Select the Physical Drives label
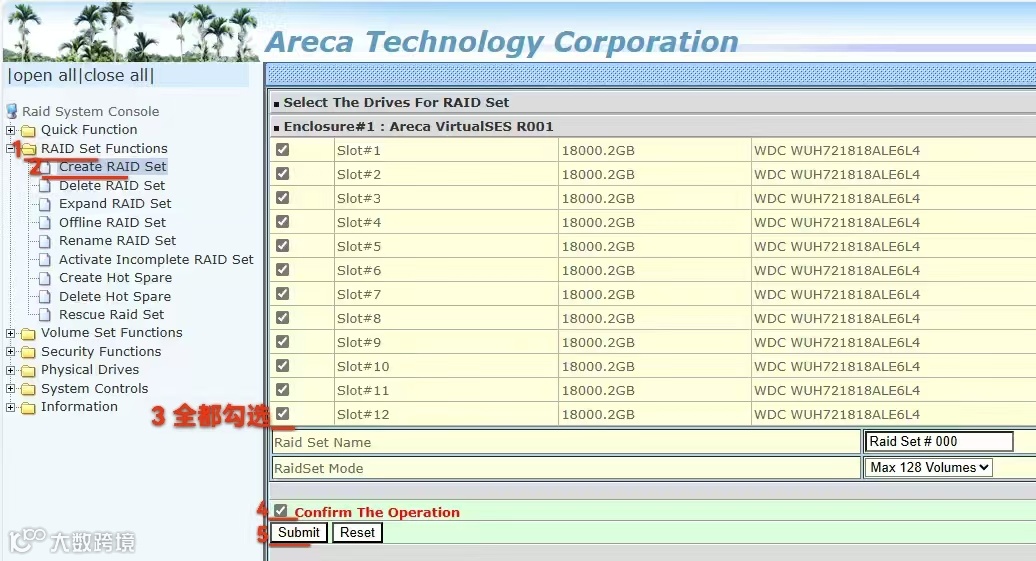Viewport: 1036px width, 561px height. point(90,369)
